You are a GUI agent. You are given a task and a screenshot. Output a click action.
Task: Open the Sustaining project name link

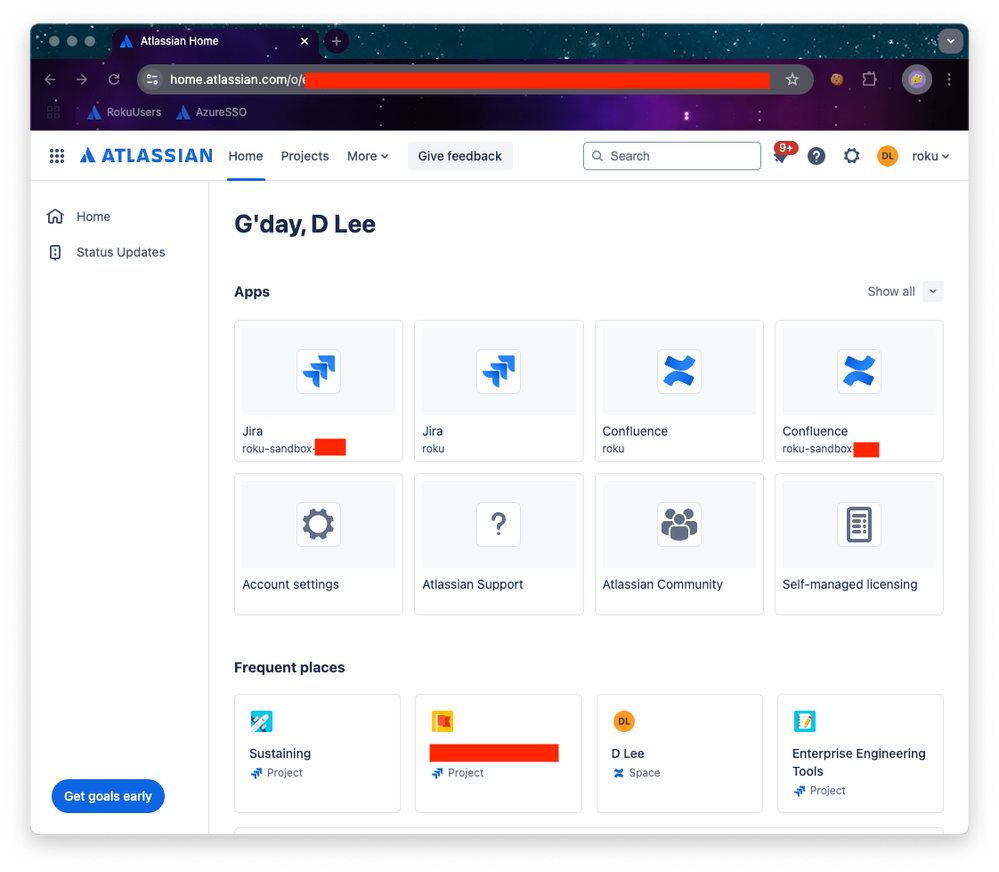(x=280, y=754)
